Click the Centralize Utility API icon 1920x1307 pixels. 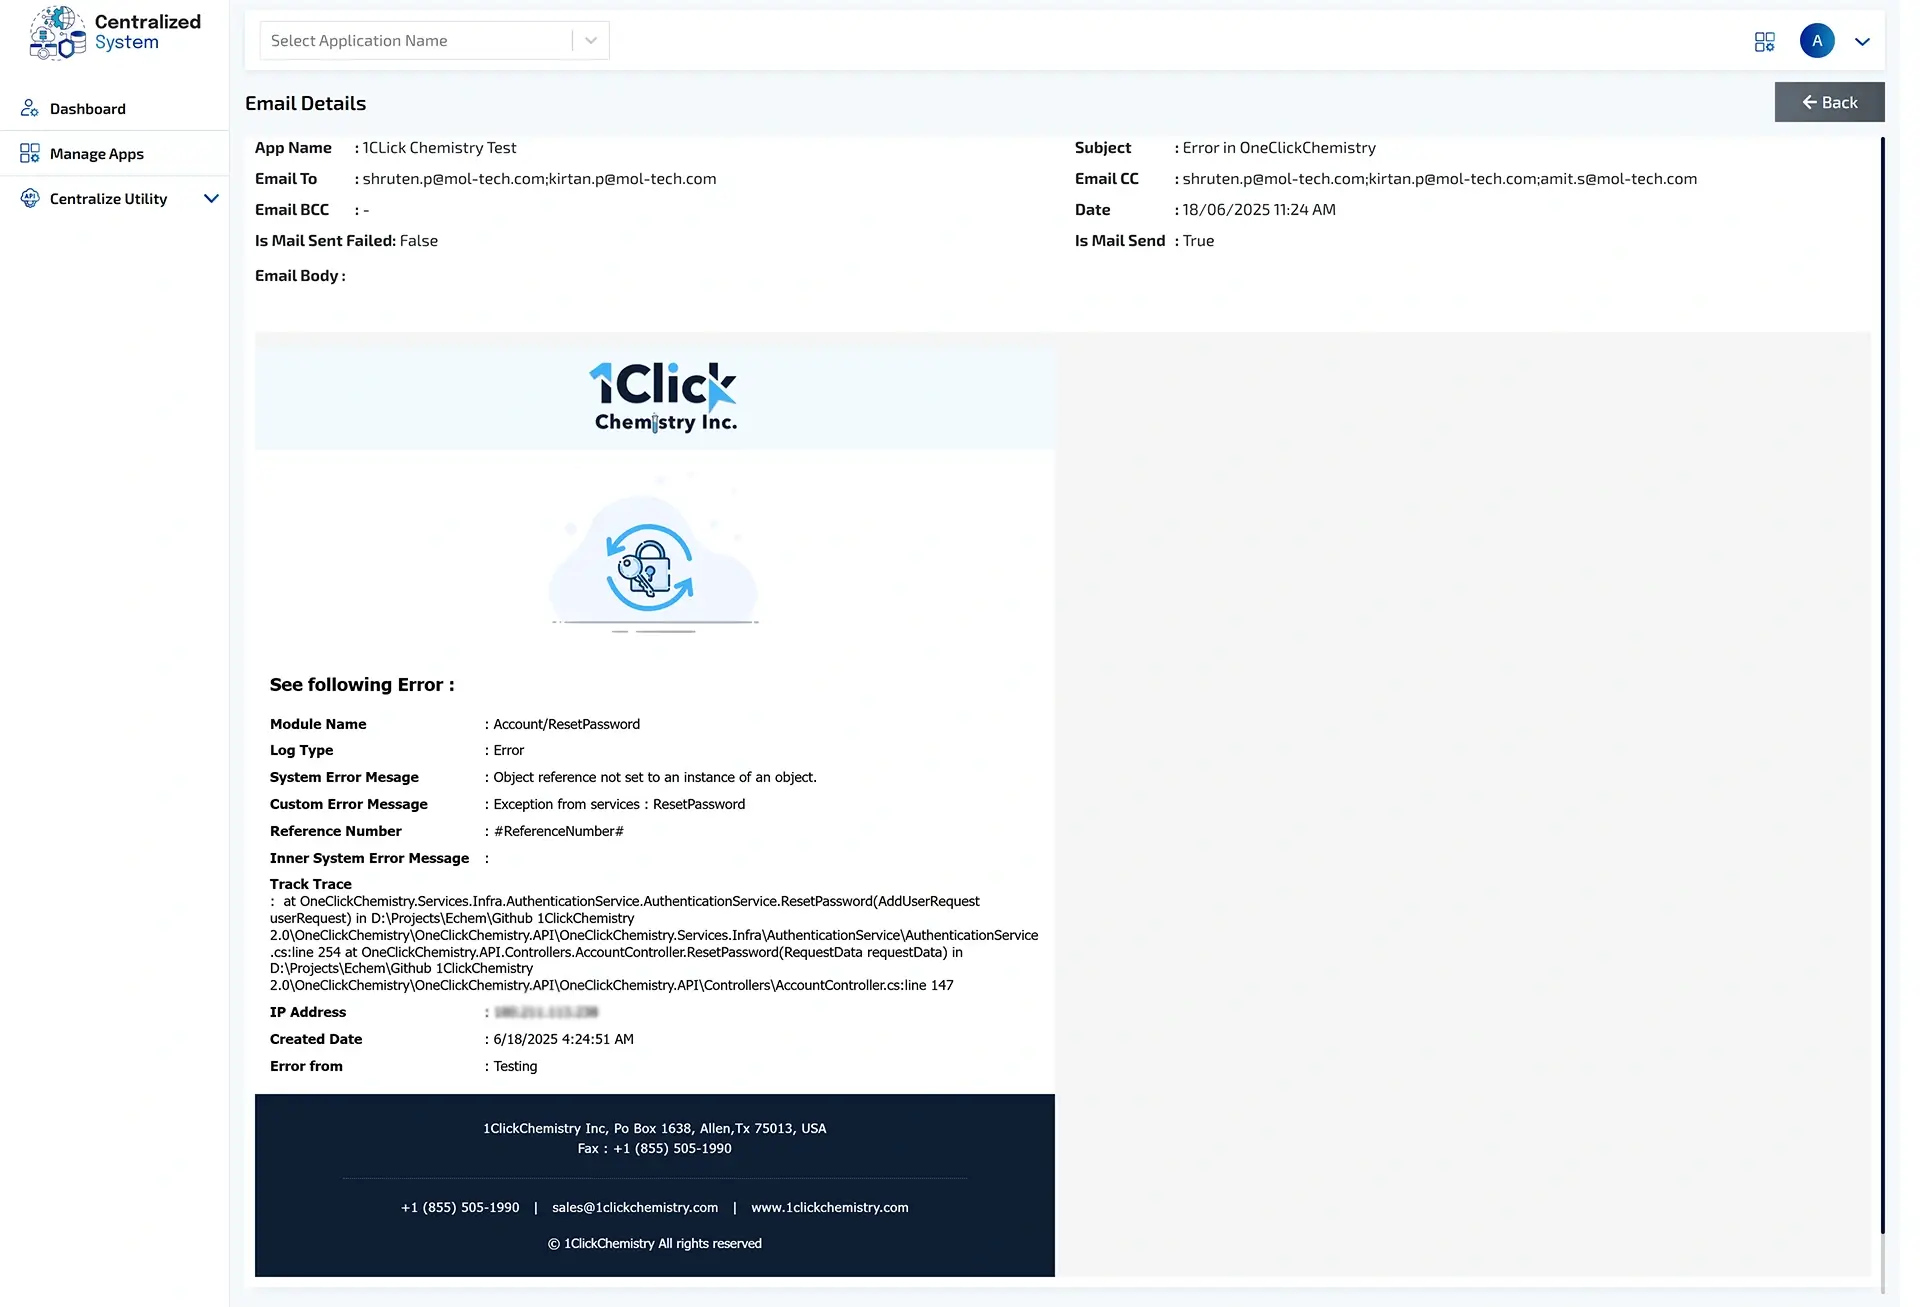pyautogui.click(x=30, y=198)
